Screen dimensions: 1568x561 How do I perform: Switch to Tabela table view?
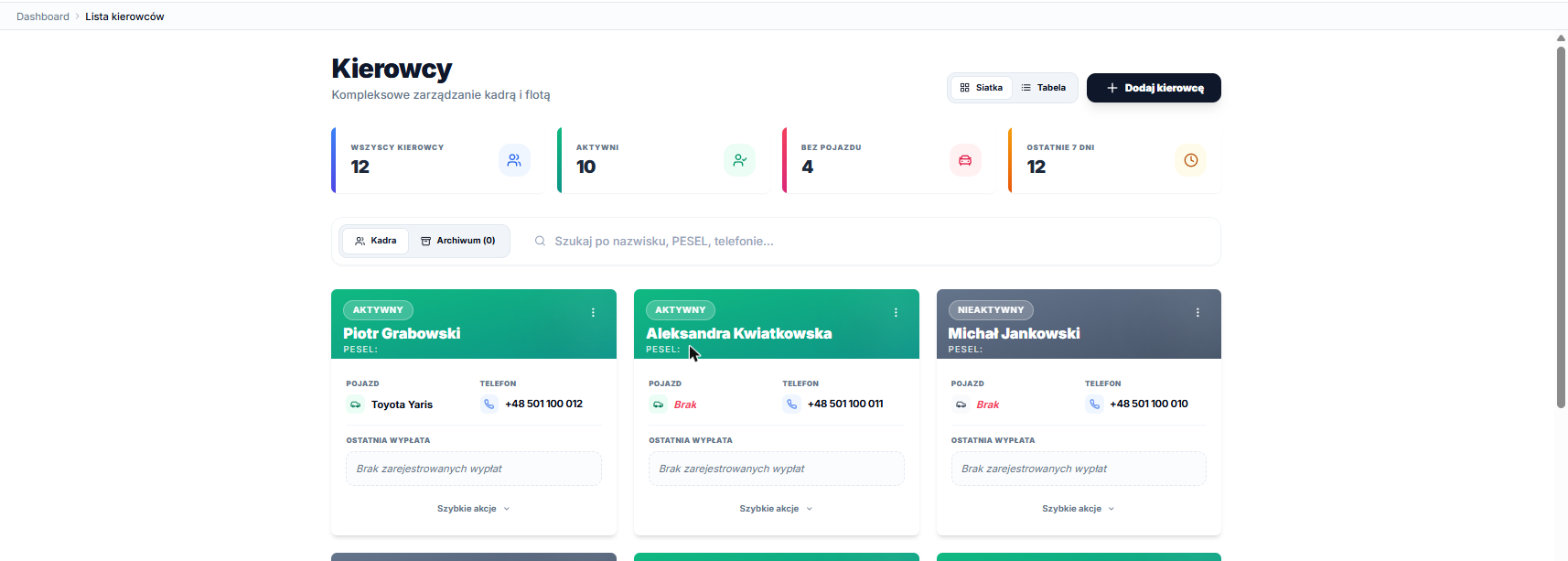pyautogui.click(x=1043, y=88)
